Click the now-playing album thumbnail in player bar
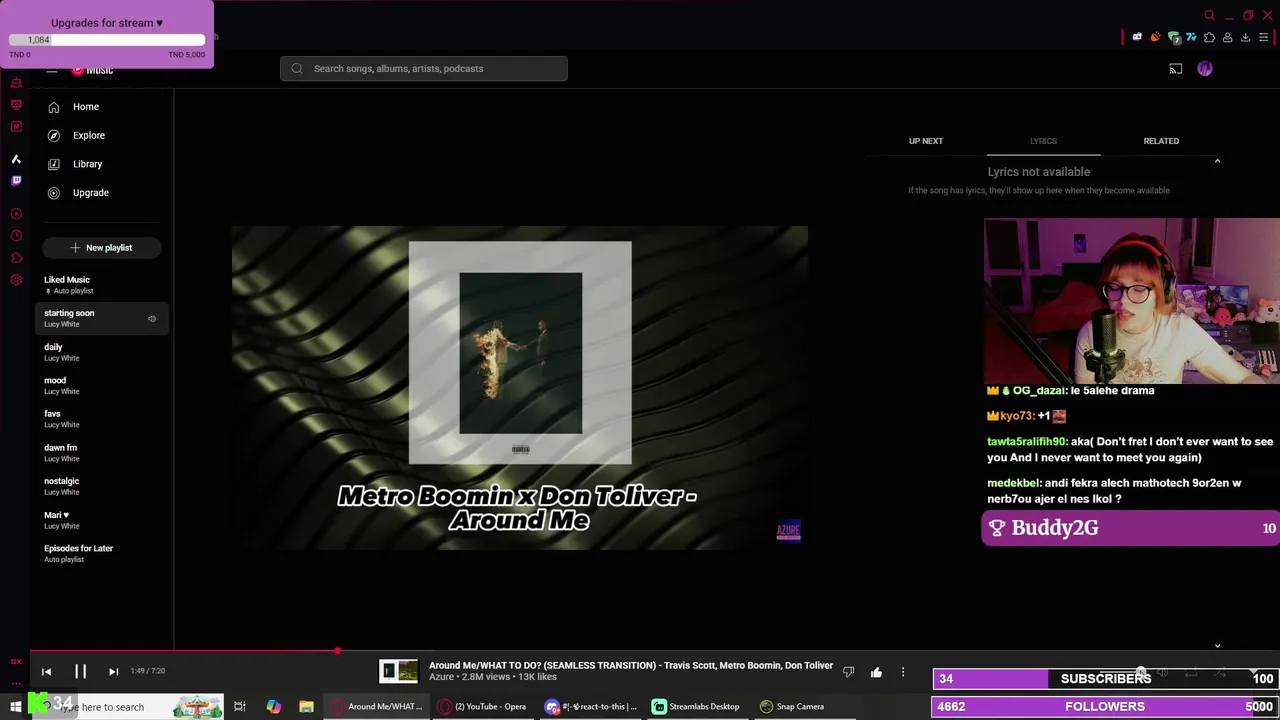Screen dimensions: 1280x720 coord(398,671)
